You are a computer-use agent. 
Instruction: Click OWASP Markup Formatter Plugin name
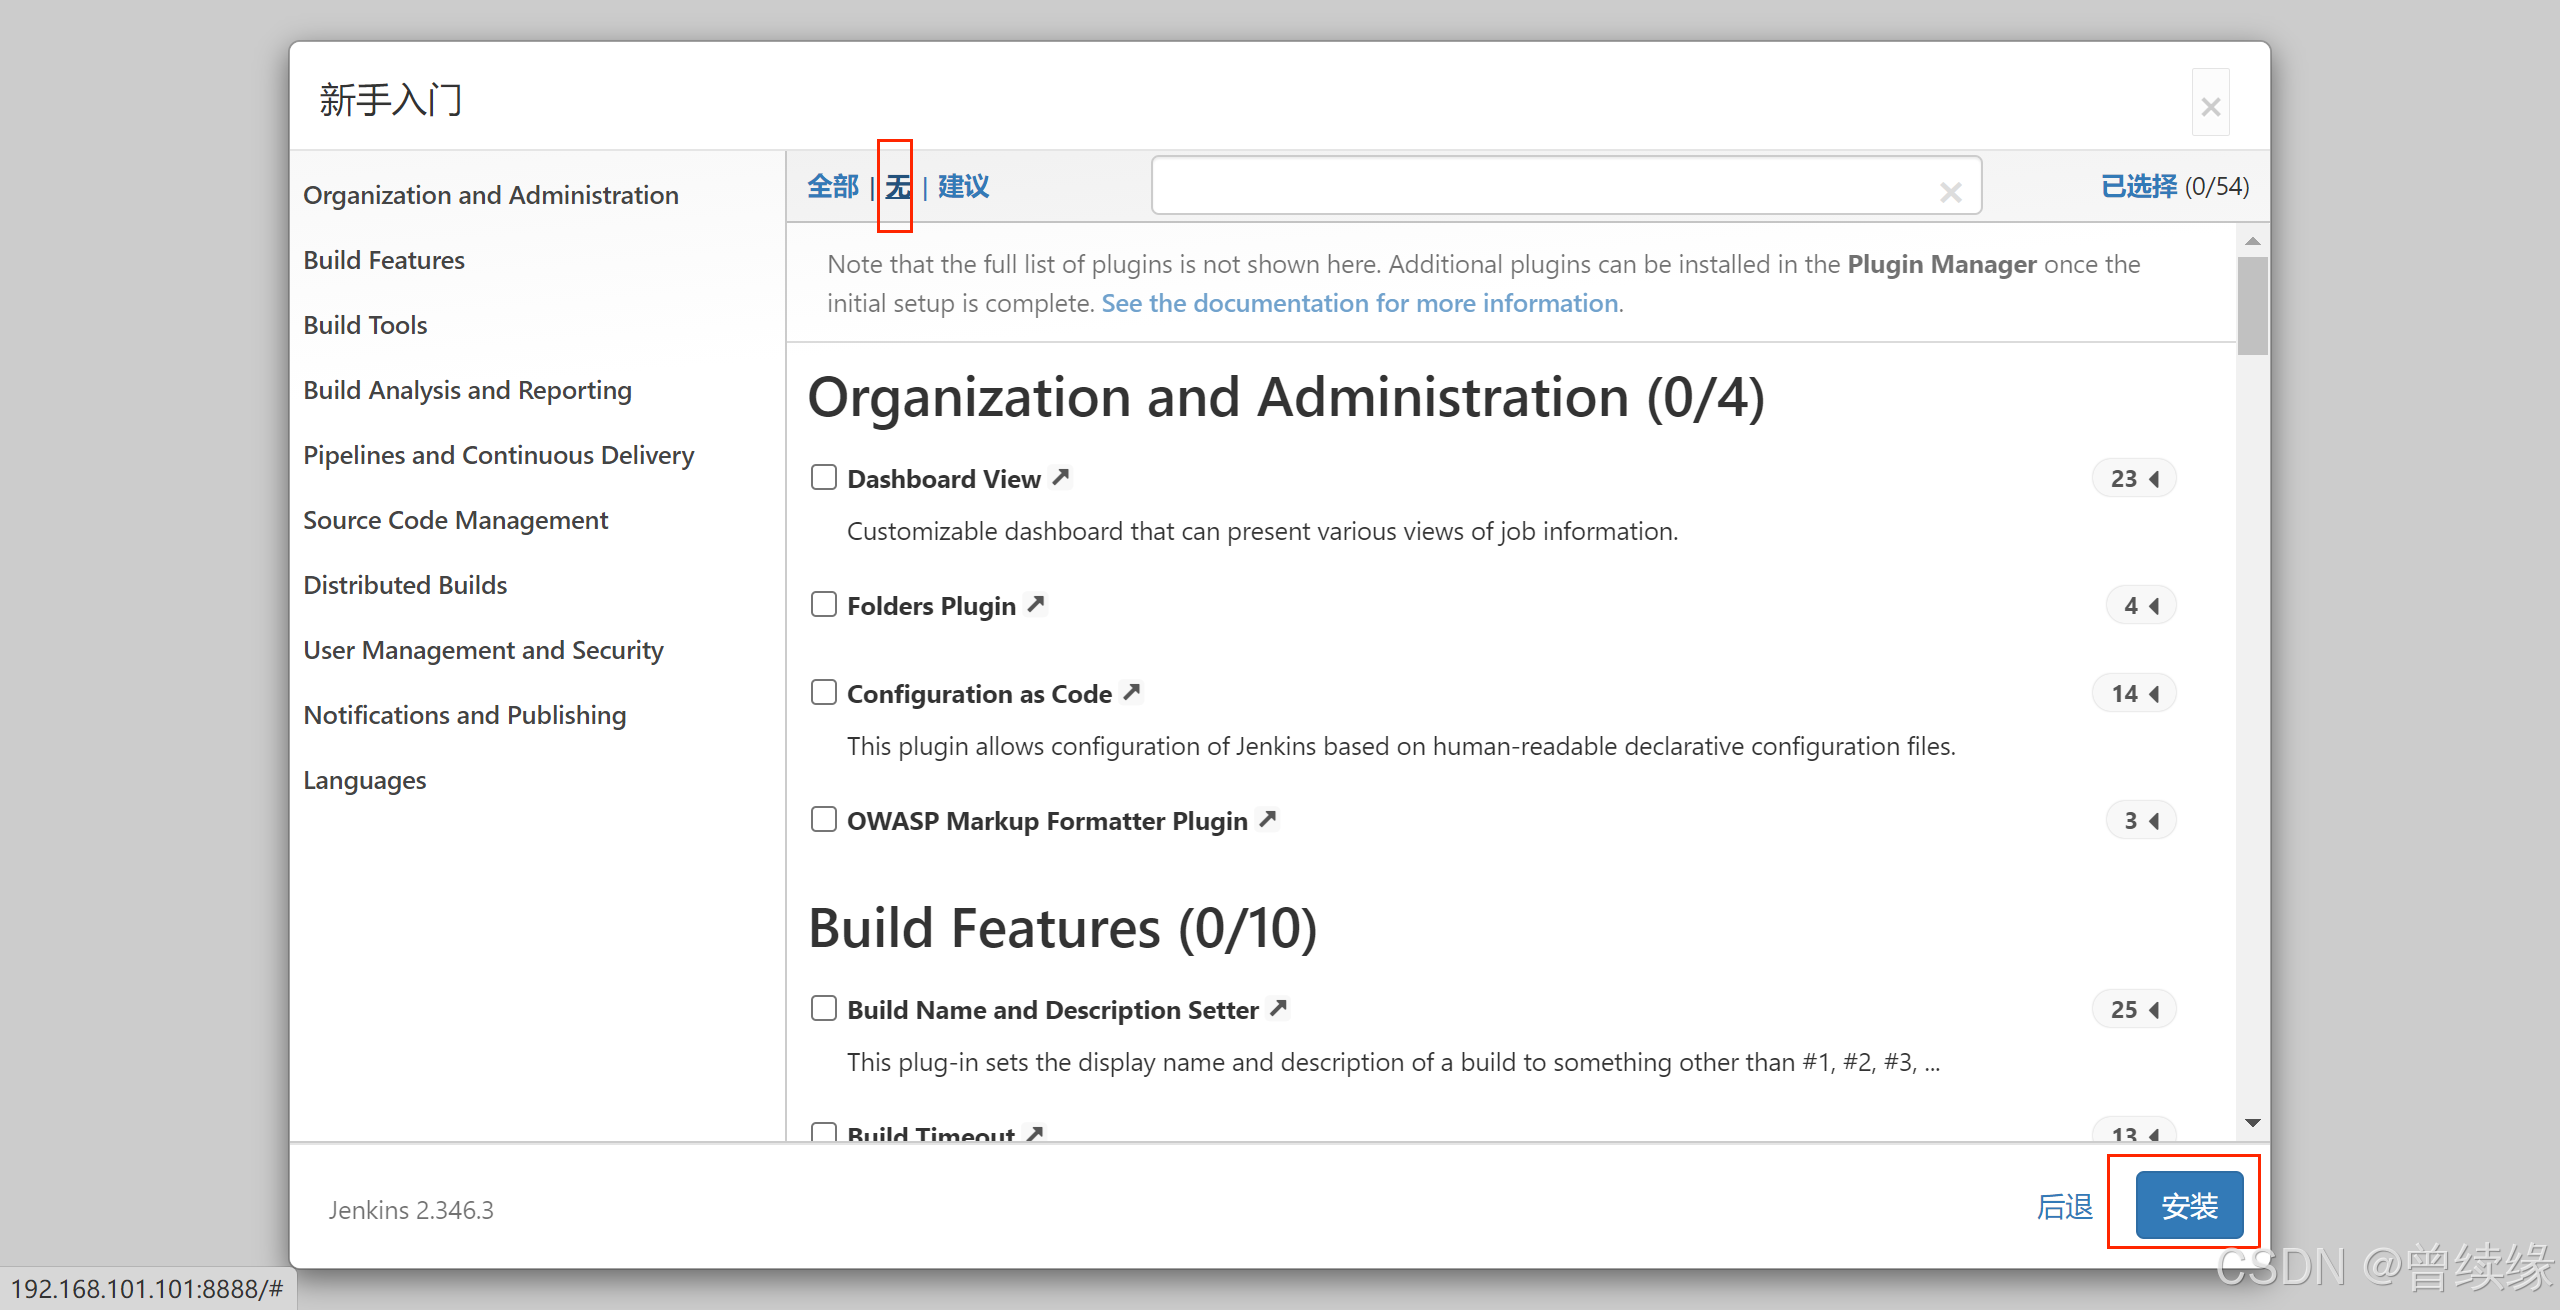pyautogui.click(x=1047, y=821)
